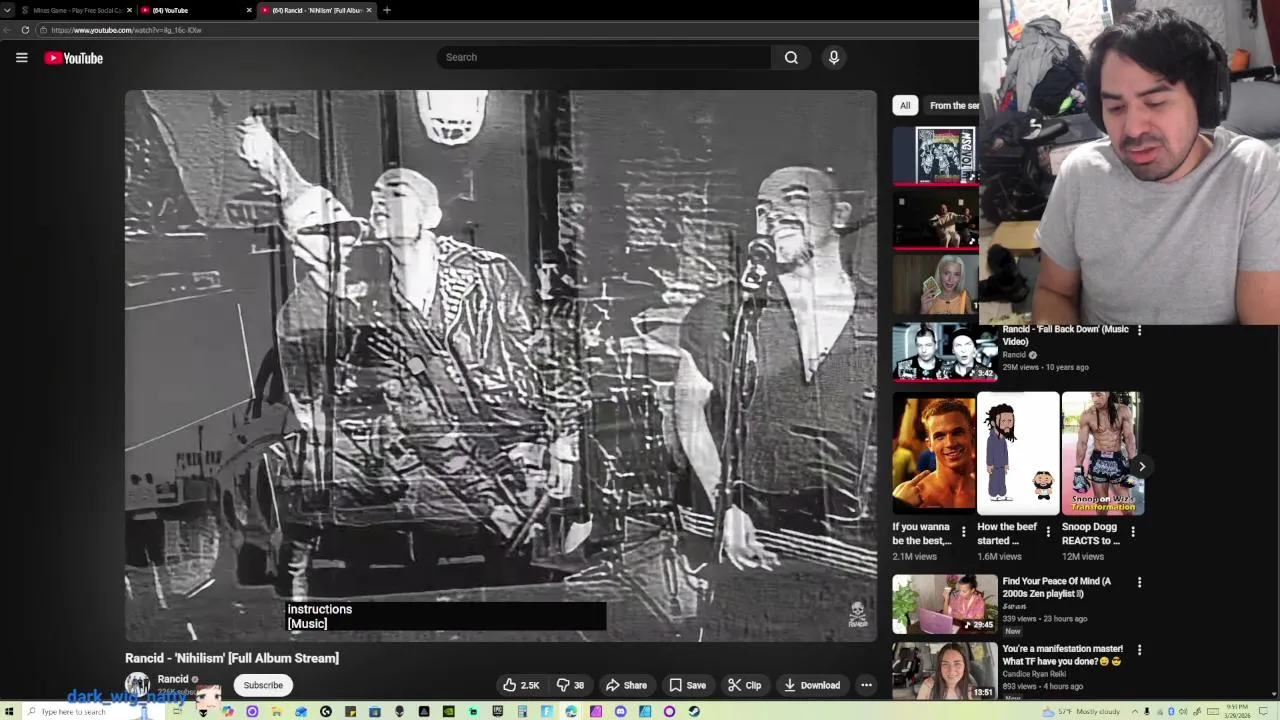1280x720 pixels.
Task: Close the Mines Game tab
Action: coord(129,10)
